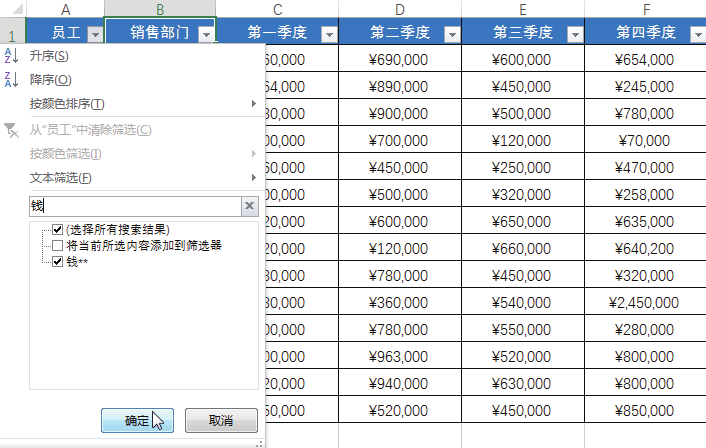Open the 销售部门 filter dropdown arrow

[206, 34]
